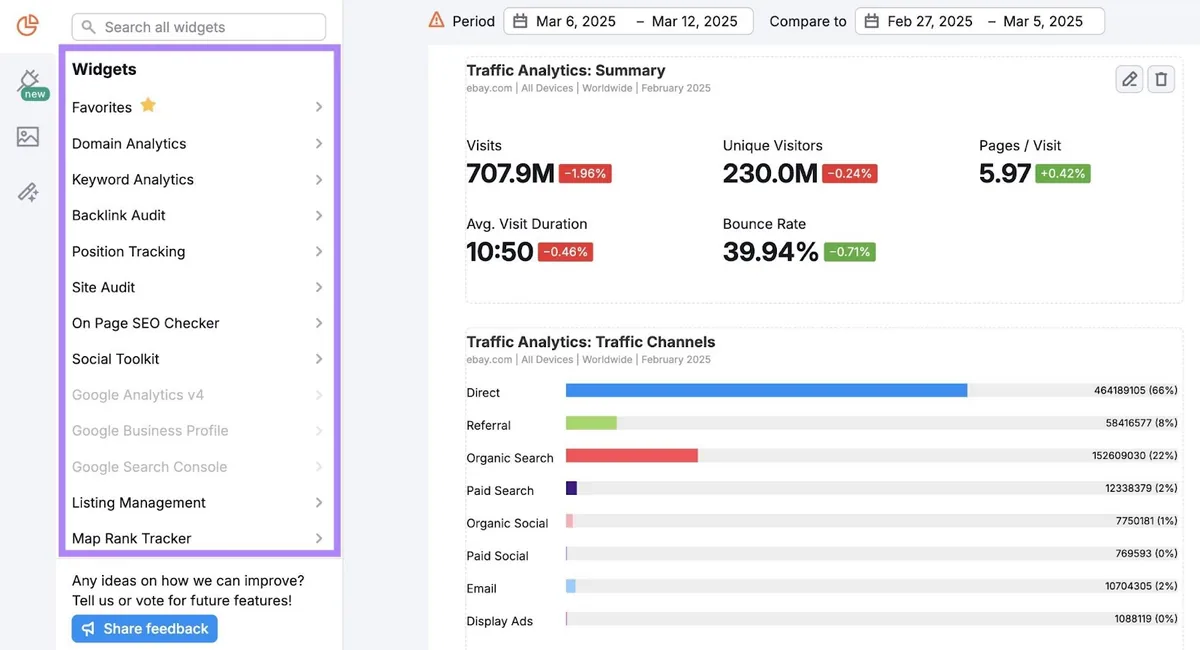Click the Organic Search red bar
This screenshot has height=650, width=1200.
point(632,455)
